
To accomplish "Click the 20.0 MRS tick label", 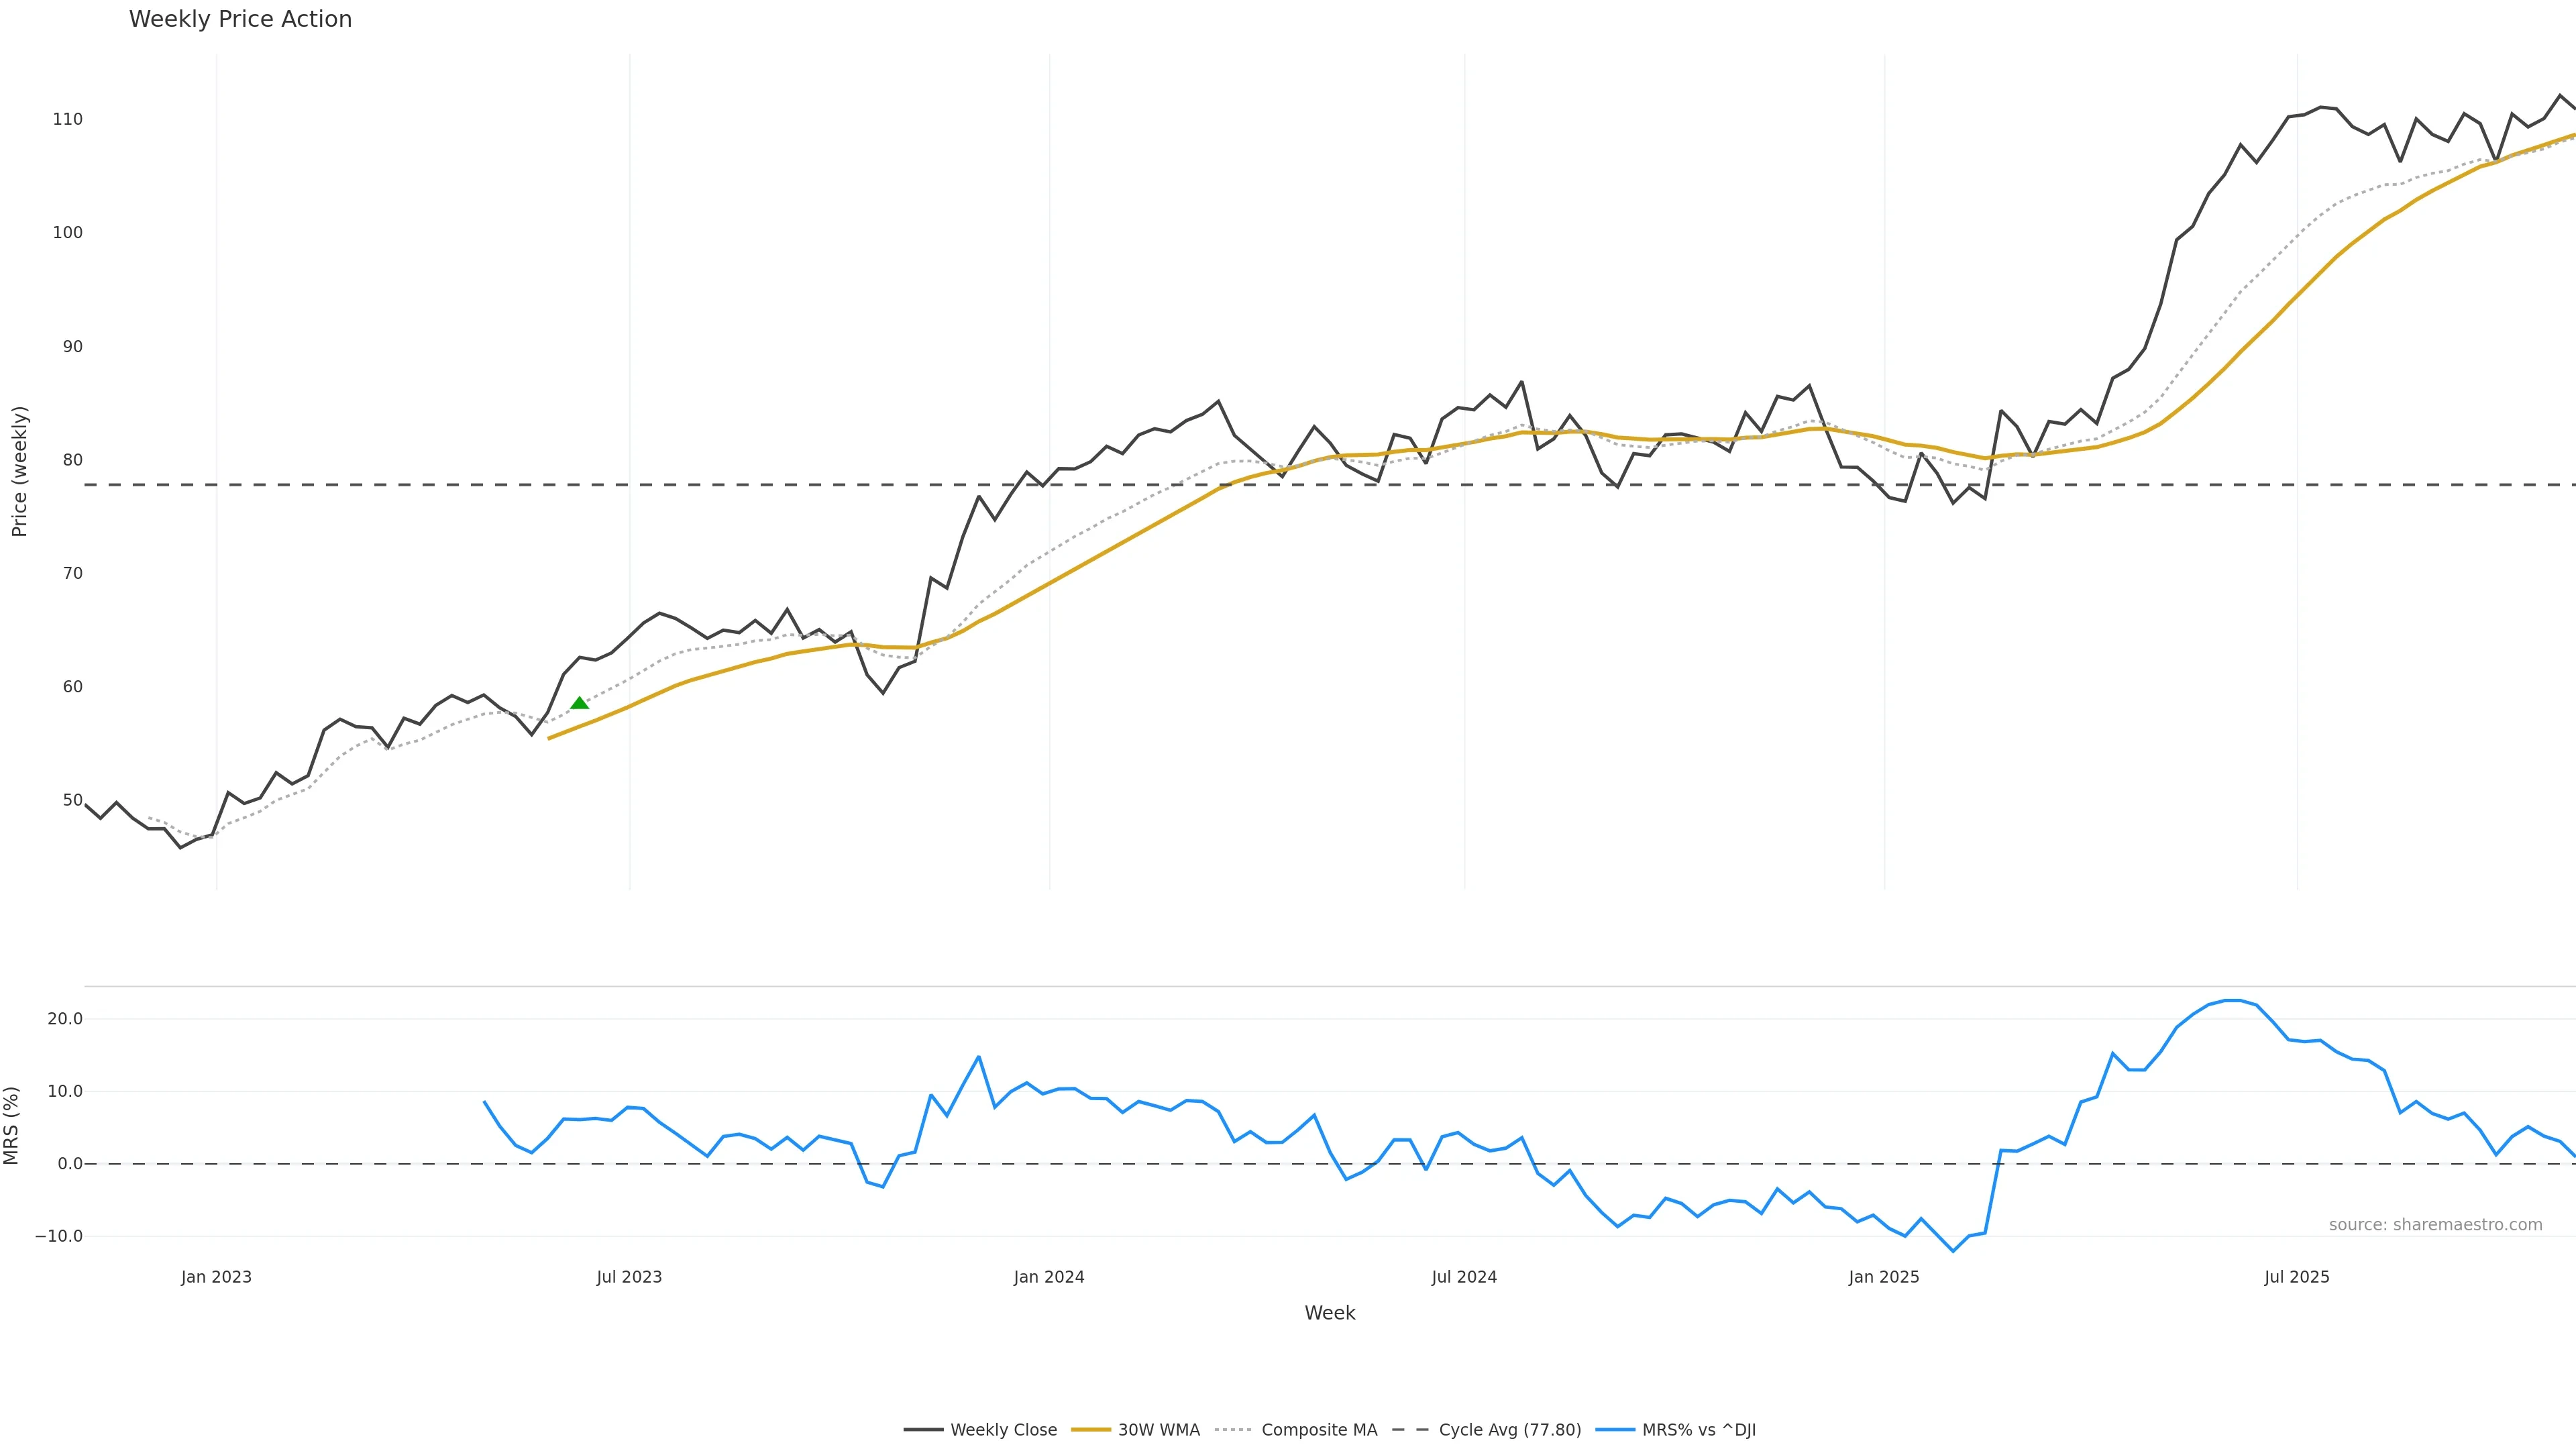I will pos(65,1019).
